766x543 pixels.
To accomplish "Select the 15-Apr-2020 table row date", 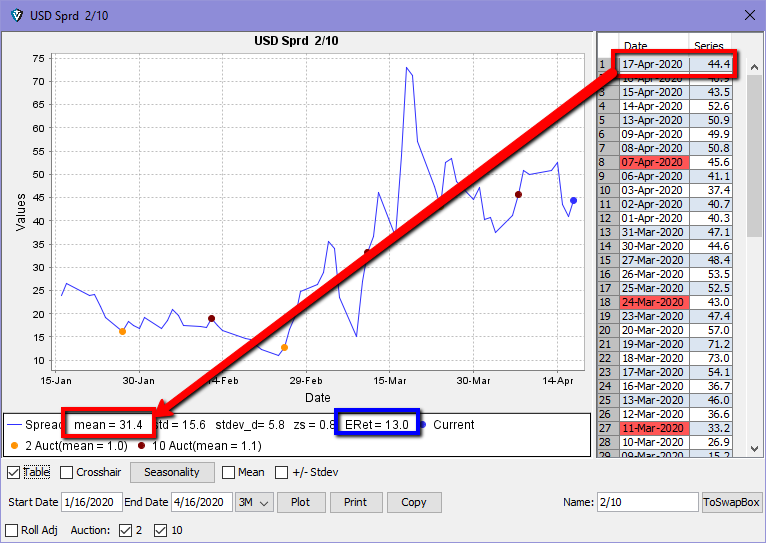I will point(654,92).
